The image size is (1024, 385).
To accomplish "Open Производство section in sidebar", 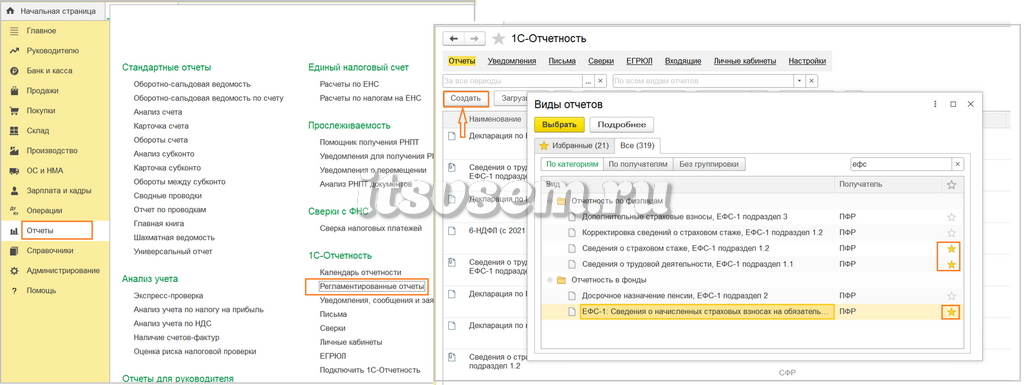I will click(52, 151).
